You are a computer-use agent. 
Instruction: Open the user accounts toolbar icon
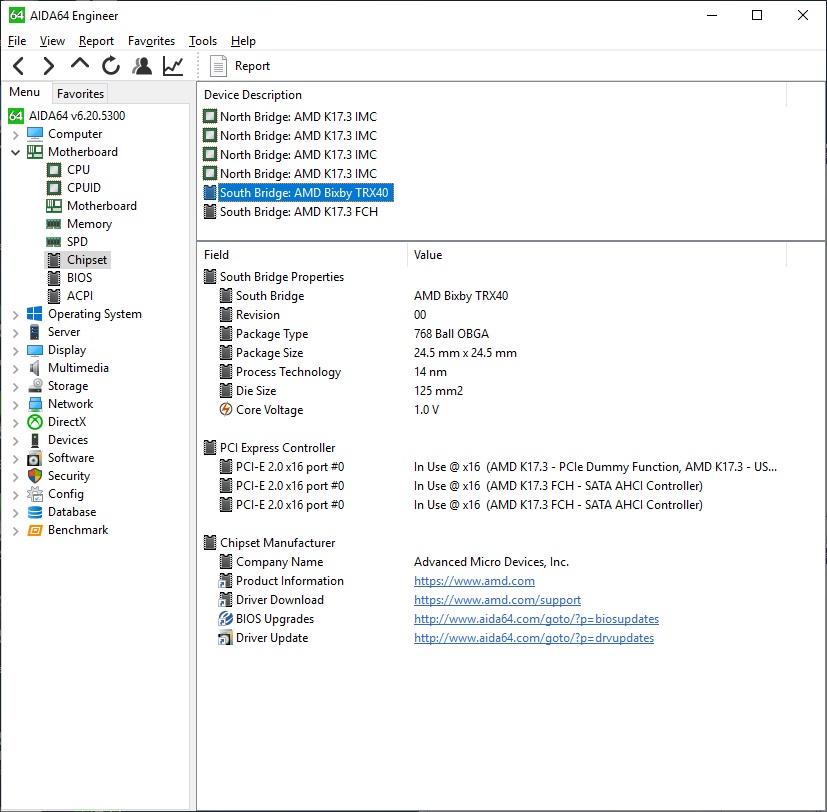click(142, 66)
